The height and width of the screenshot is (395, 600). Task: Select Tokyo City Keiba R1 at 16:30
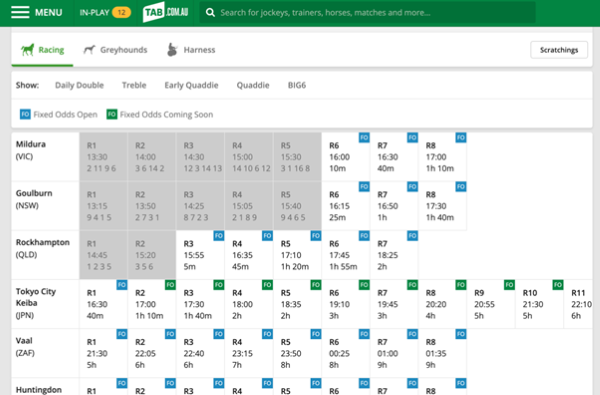(x=103, y=304)
